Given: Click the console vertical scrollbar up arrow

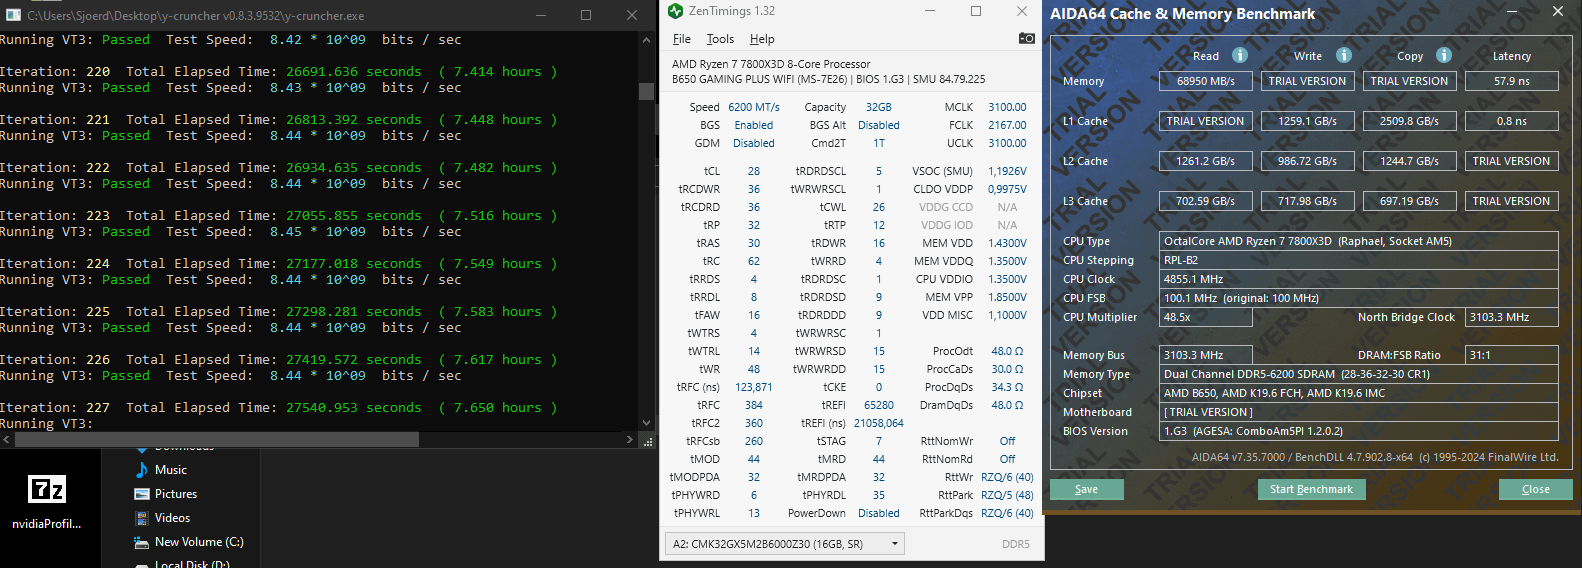Looking at the screenshot, I should [646, 40].
